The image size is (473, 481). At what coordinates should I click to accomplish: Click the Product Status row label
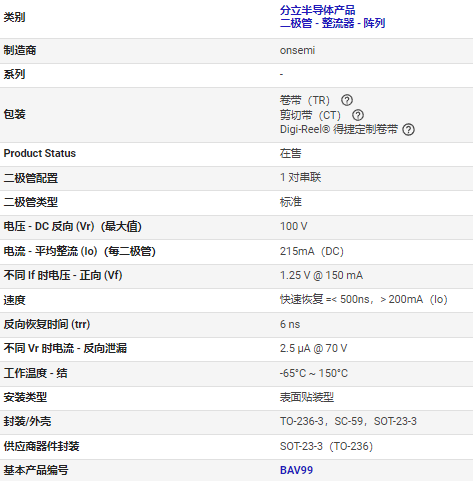coord(40,153)
